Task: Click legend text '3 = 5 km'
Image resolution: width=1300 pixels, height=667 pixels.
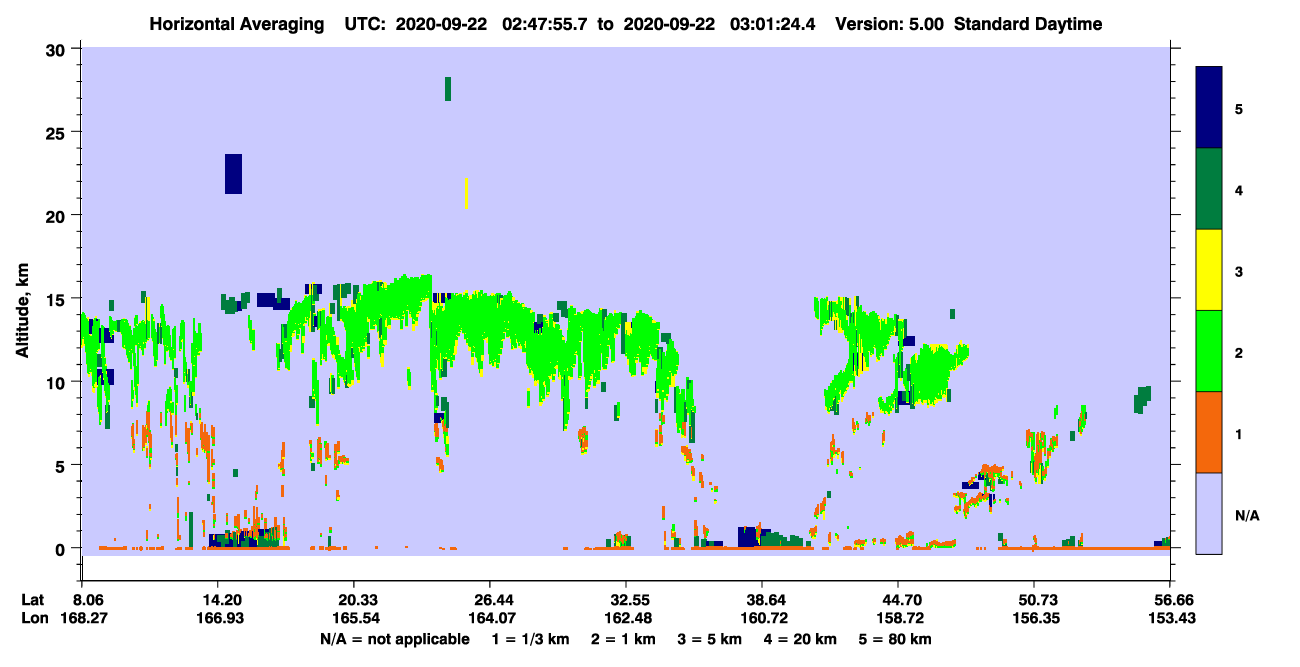Action: pyautogui.click(x=712, y=639)
